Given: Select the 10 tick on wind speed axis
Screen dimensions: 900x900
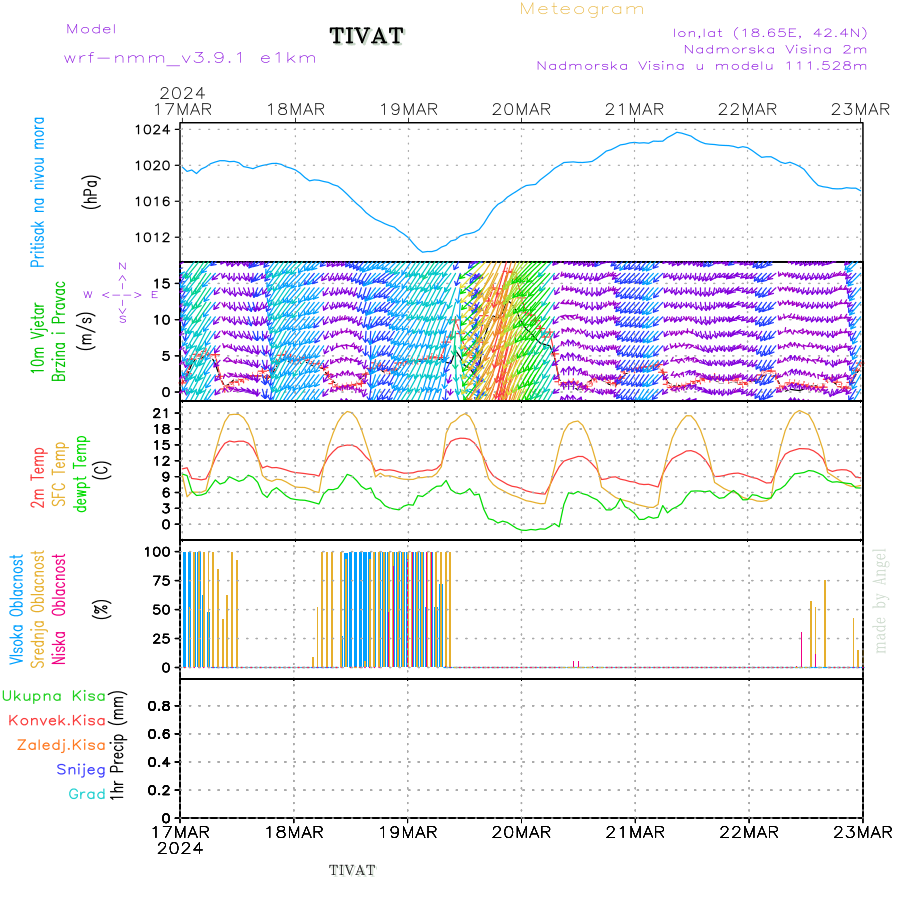Looking at the screenshot, I should click(x=162, y=320).
